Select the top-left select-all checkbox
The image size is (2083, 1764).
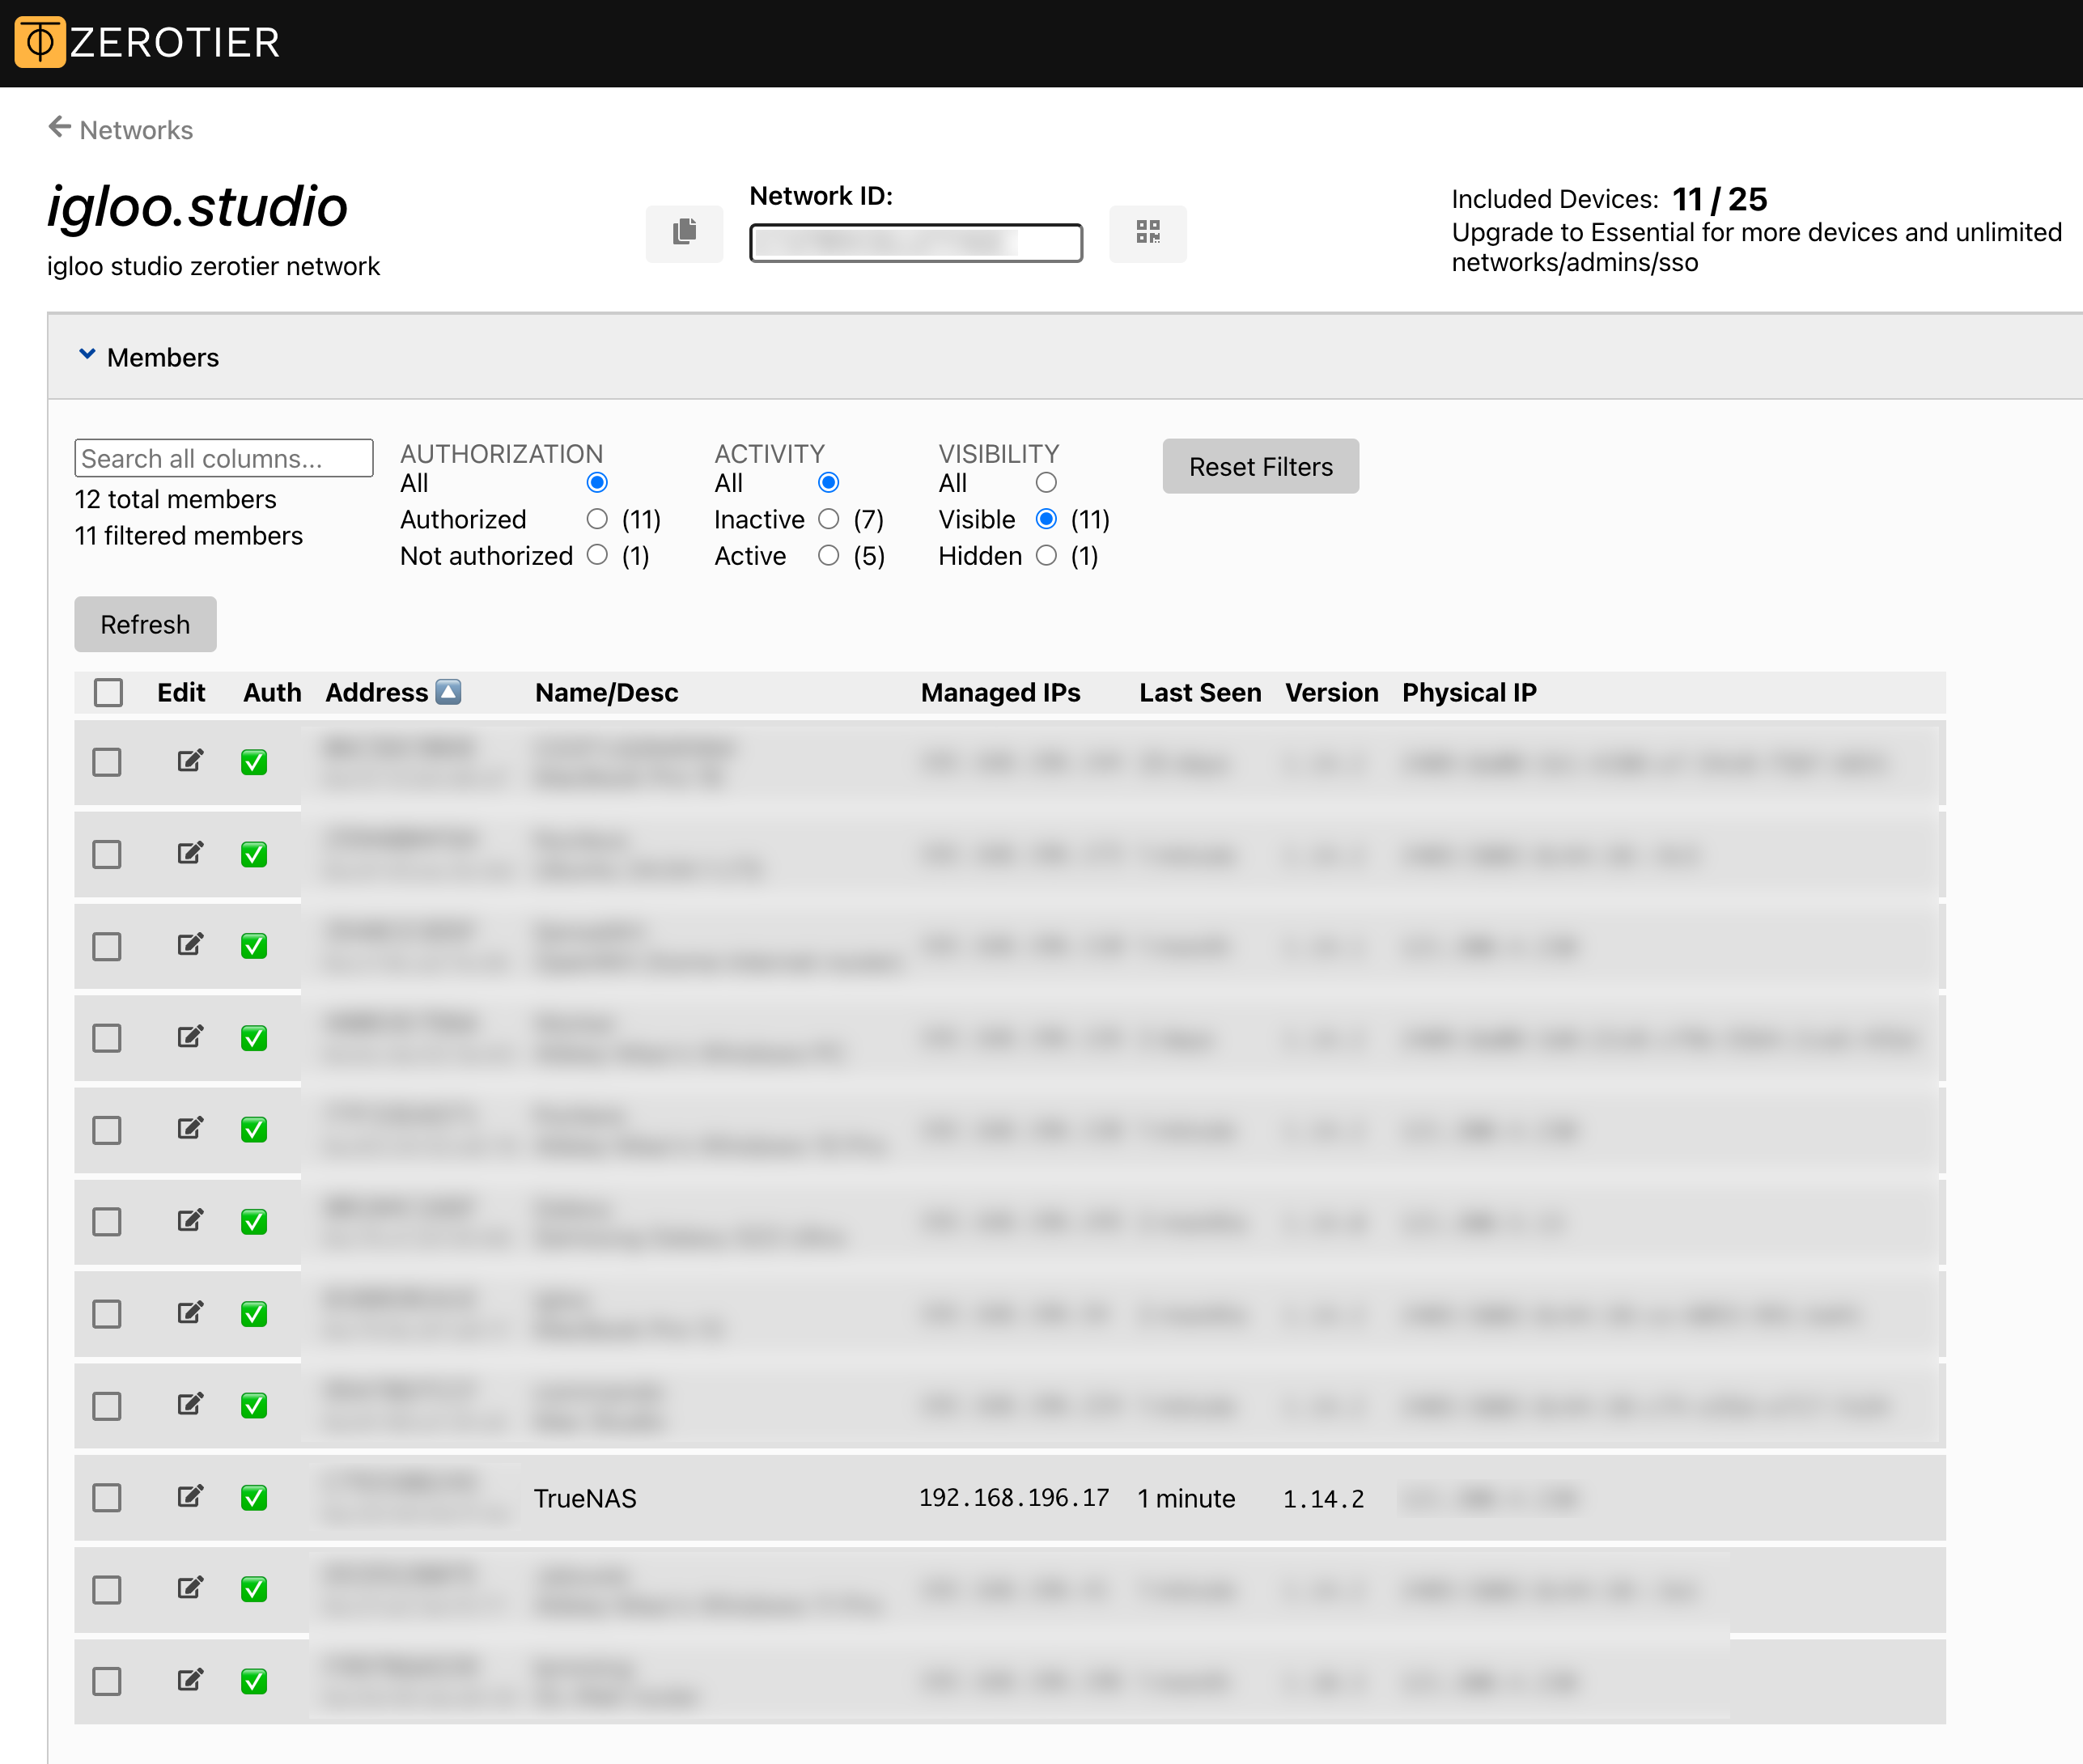coord(110,691)
